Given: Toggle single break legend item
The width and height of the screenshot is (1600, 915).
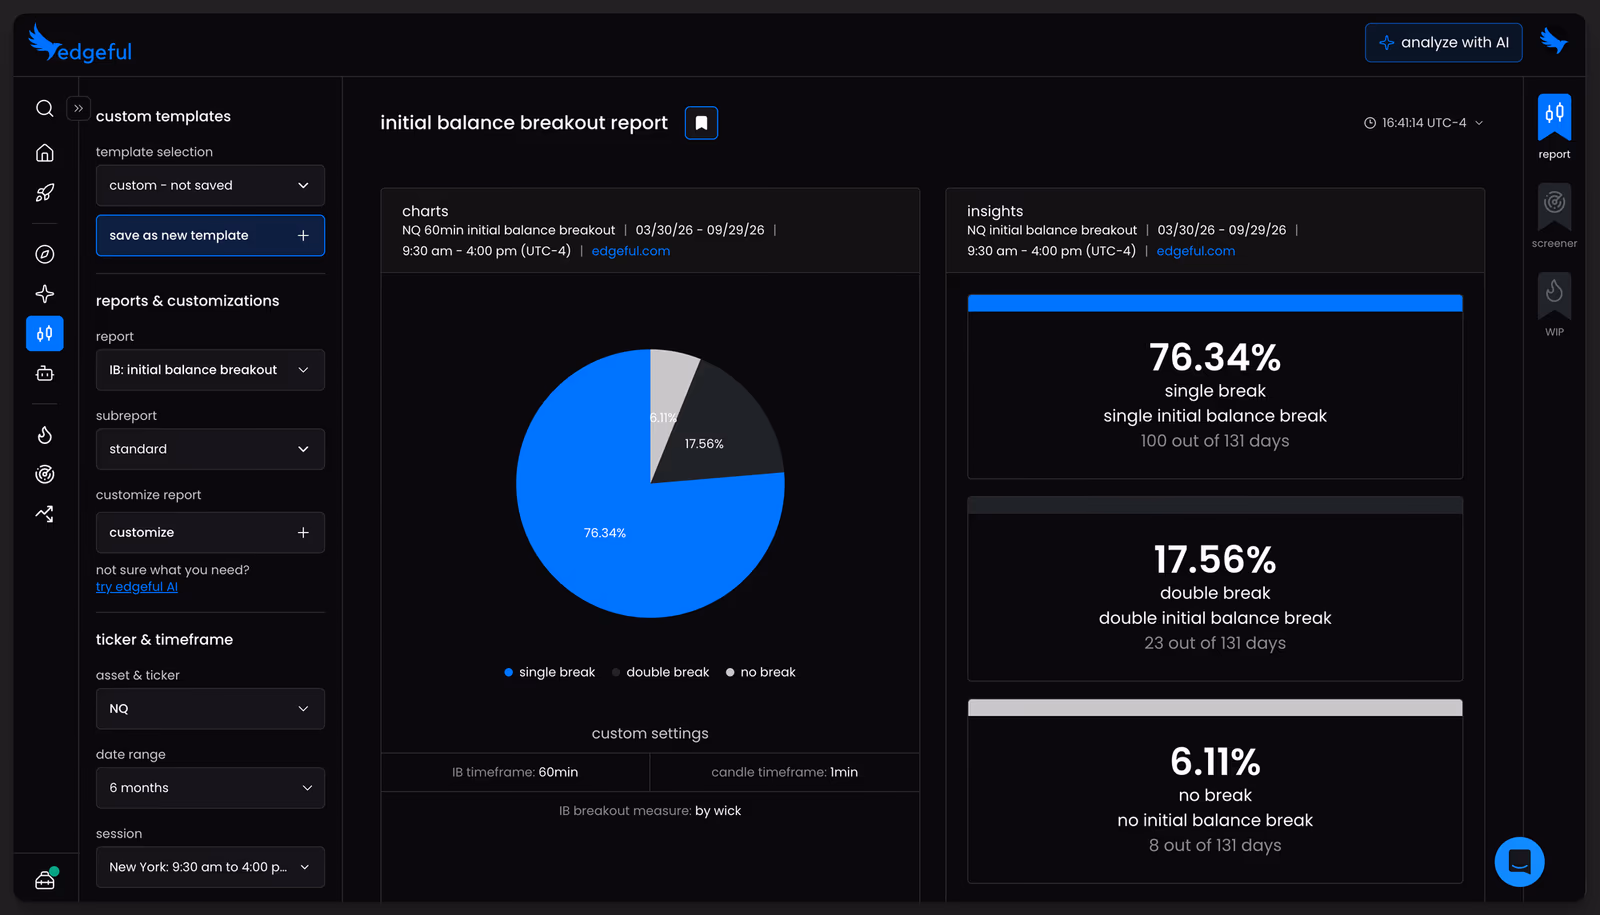Looking at the screenshot, I should 550,672.
